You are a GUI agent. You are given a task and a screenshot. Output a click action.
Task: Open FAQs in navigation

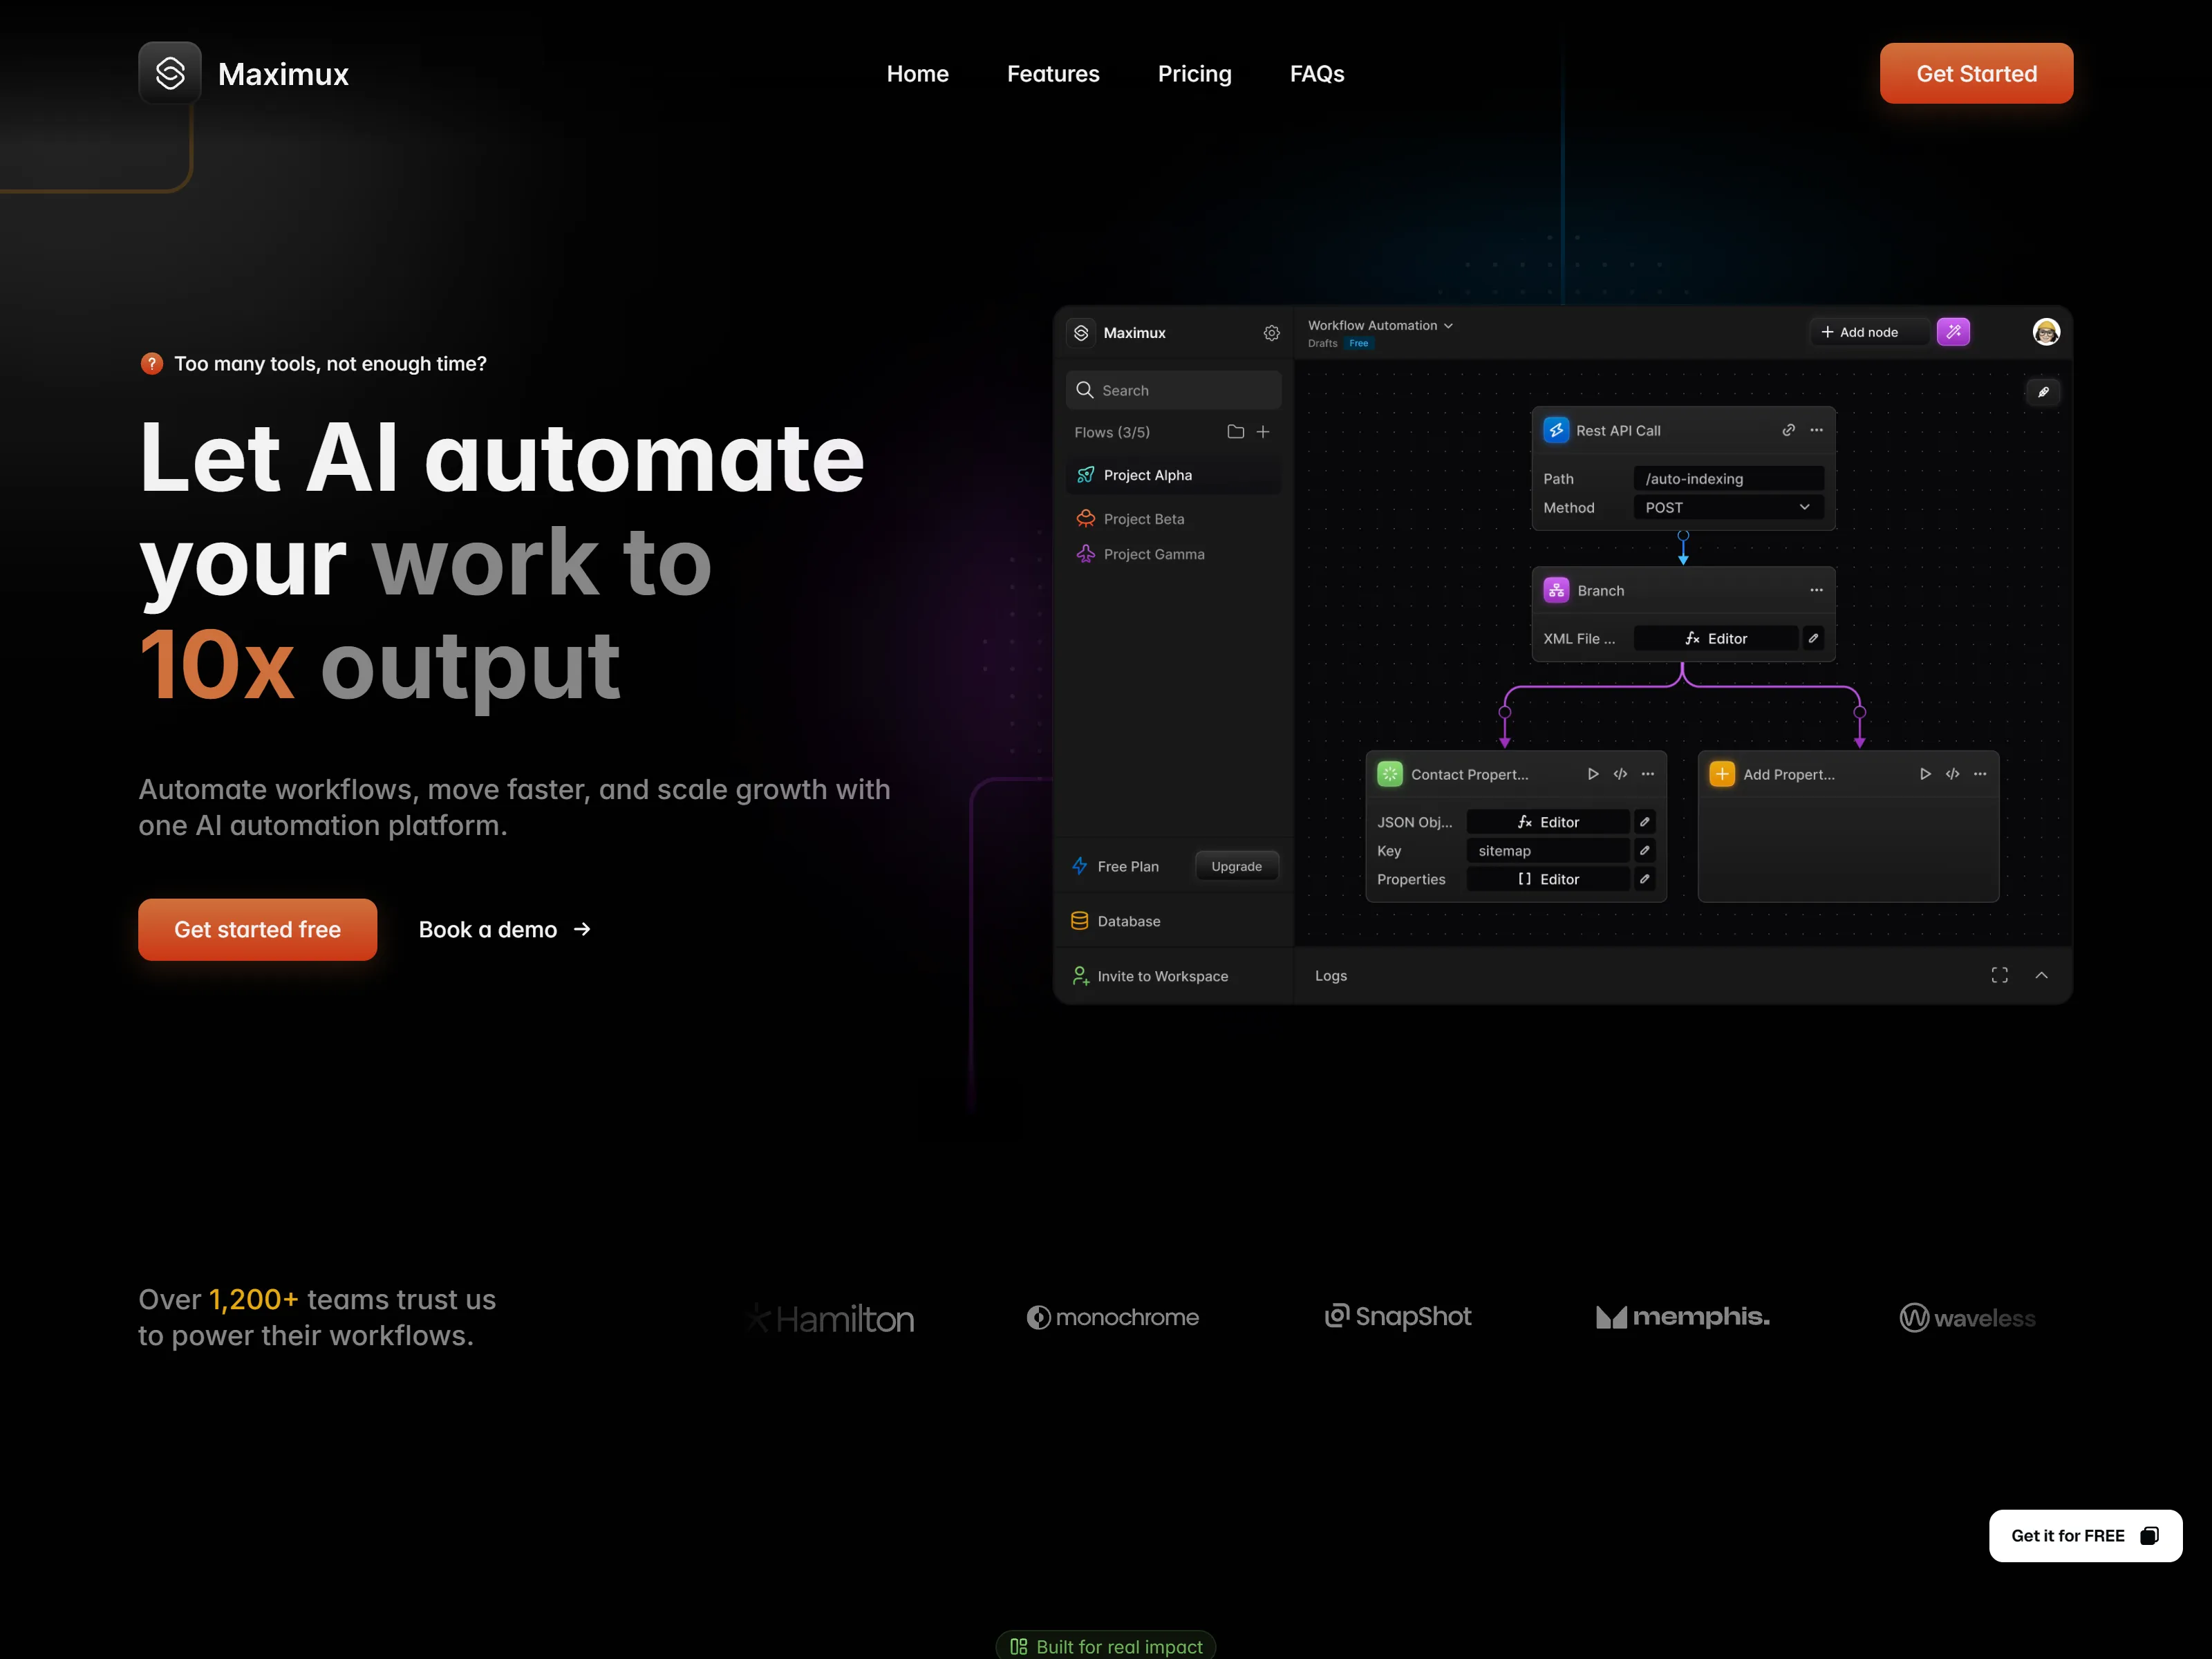click(1317, 74)
